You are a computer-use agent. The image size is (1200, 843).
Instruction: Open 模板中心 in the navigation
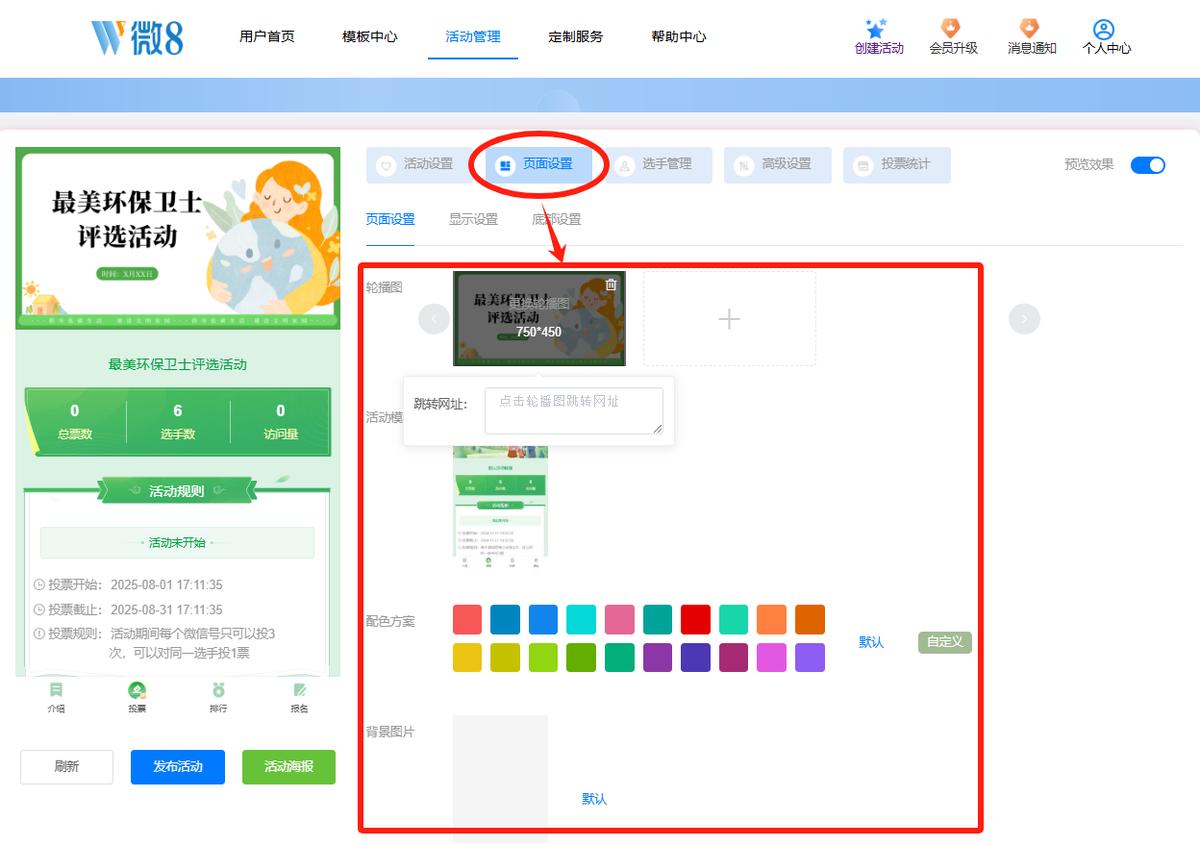[x=370, y=37]
